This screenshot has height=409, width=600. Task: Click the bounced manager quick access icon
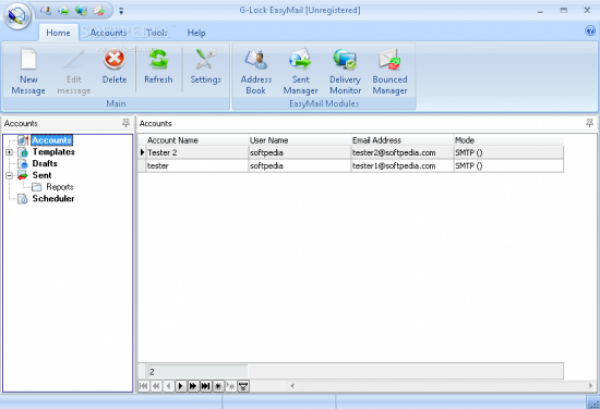pos(99,10)
